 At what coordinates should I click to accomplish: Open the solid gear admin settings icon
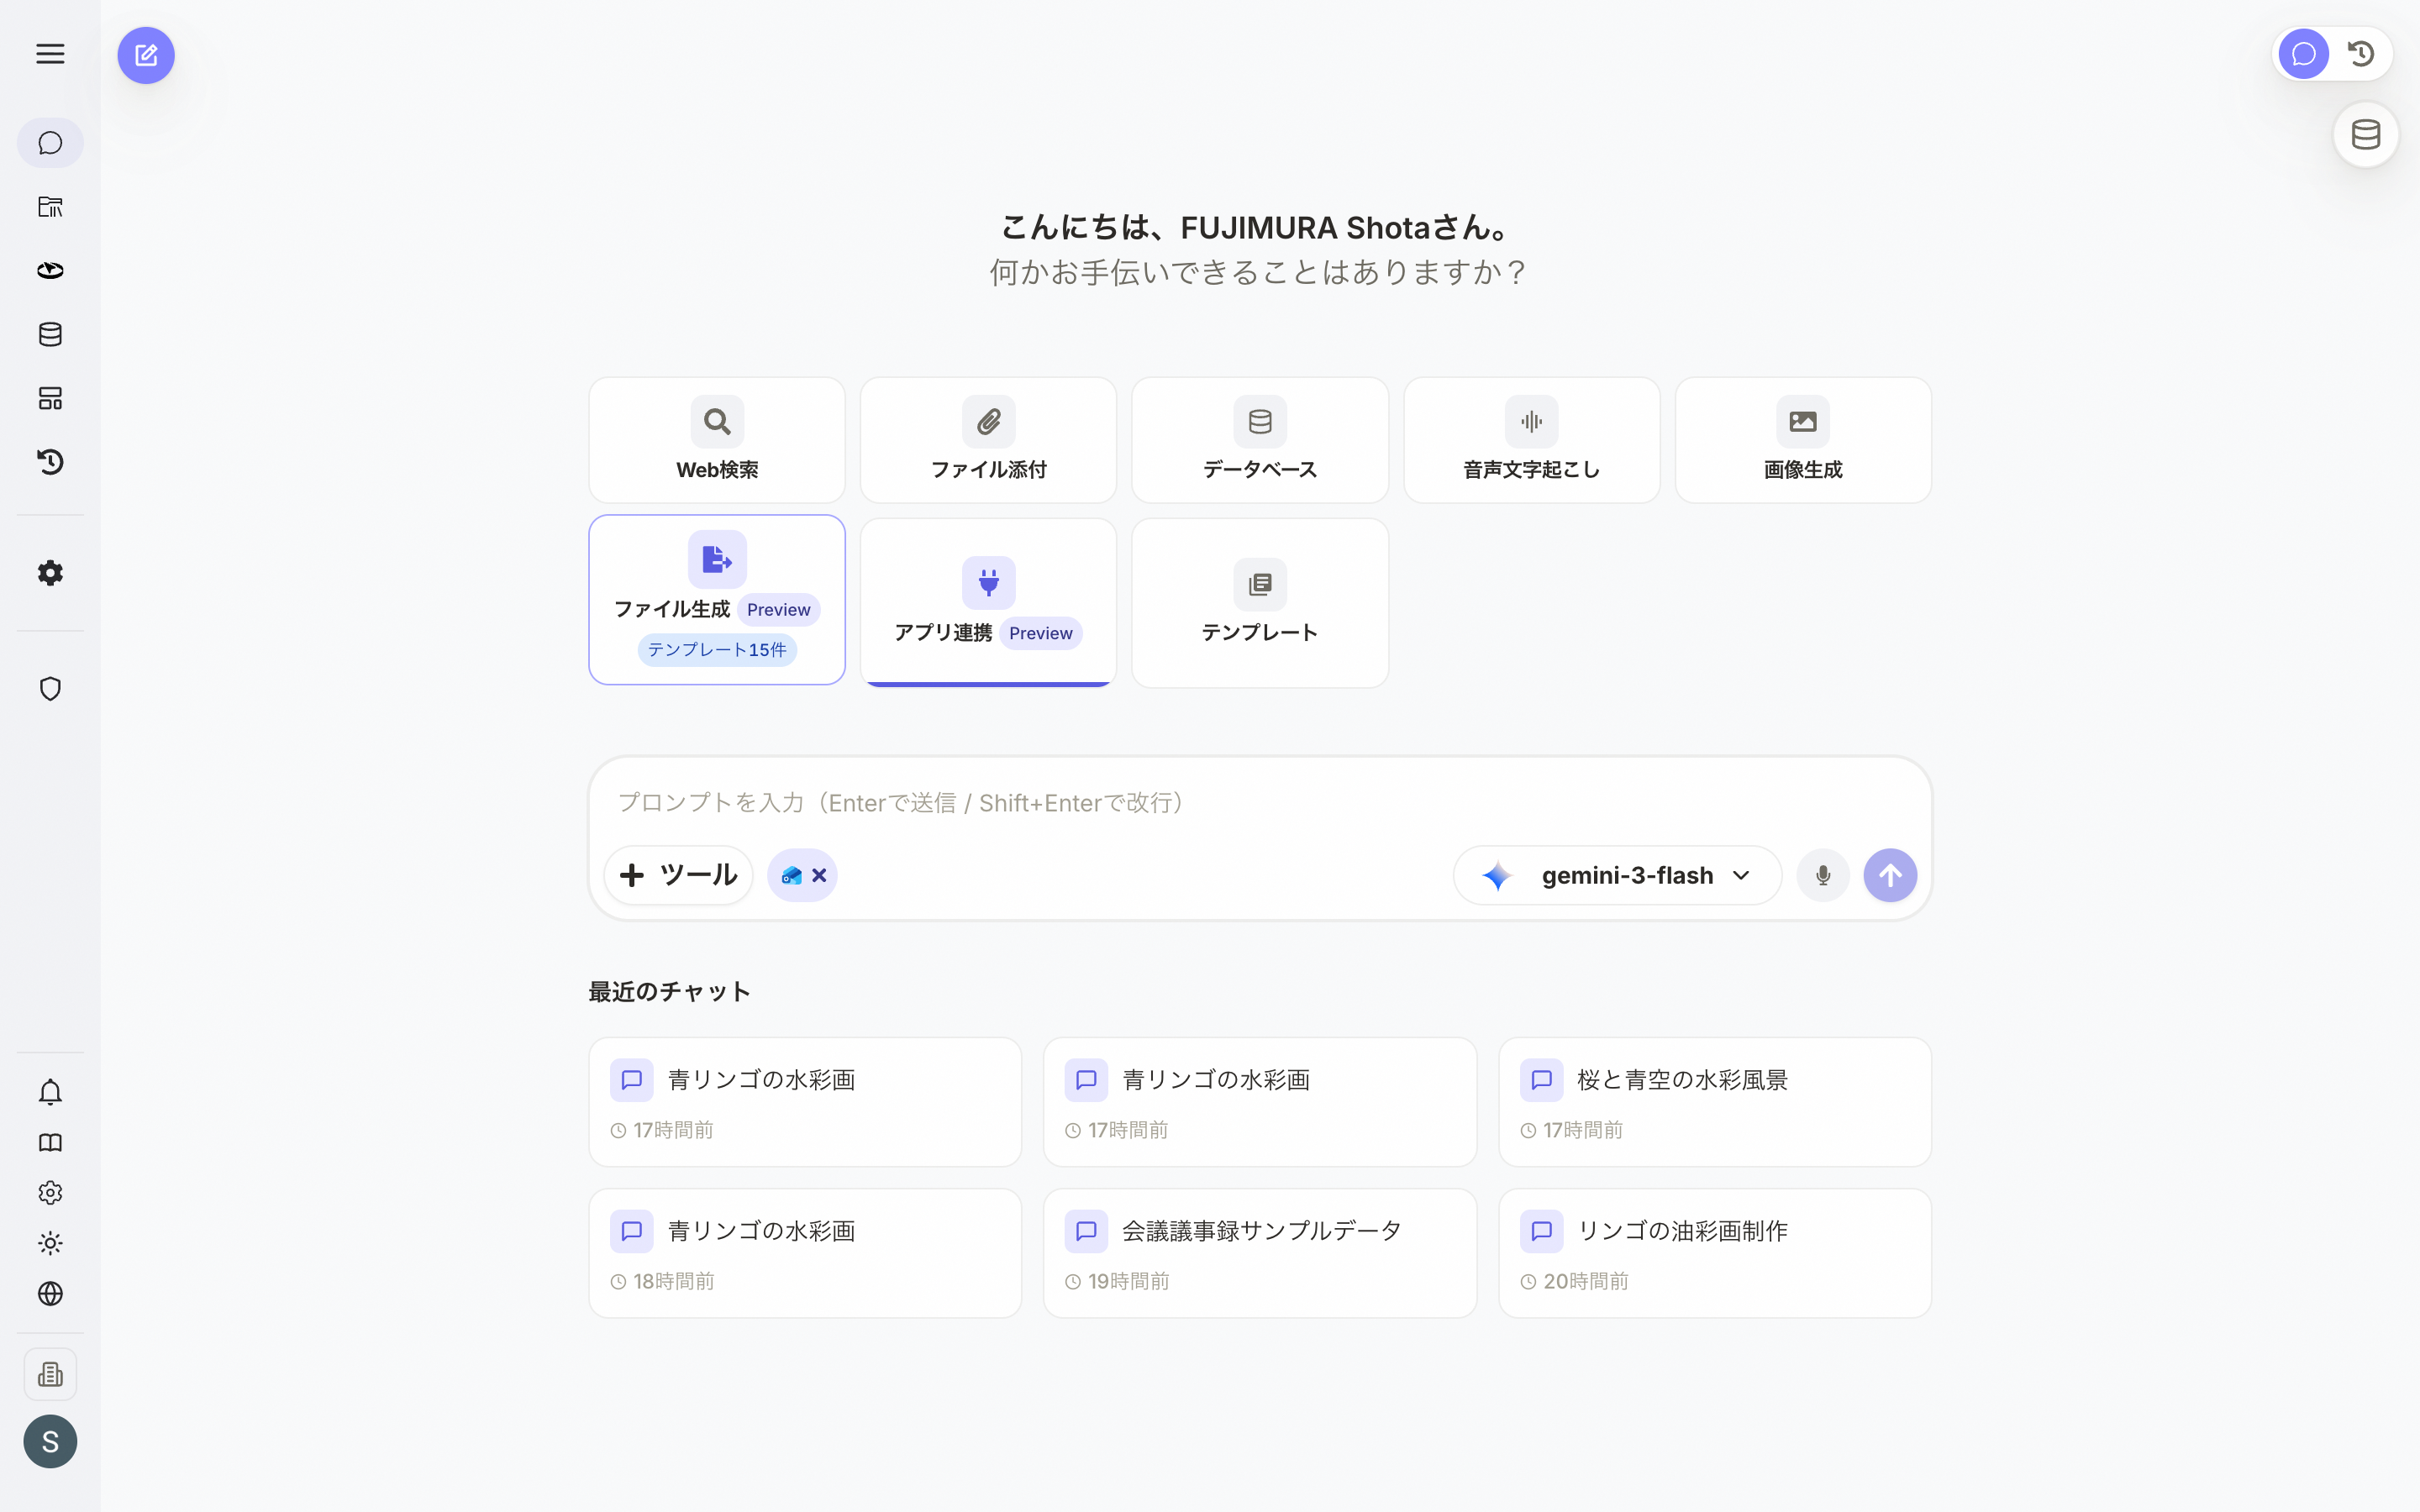pos(50,573)
